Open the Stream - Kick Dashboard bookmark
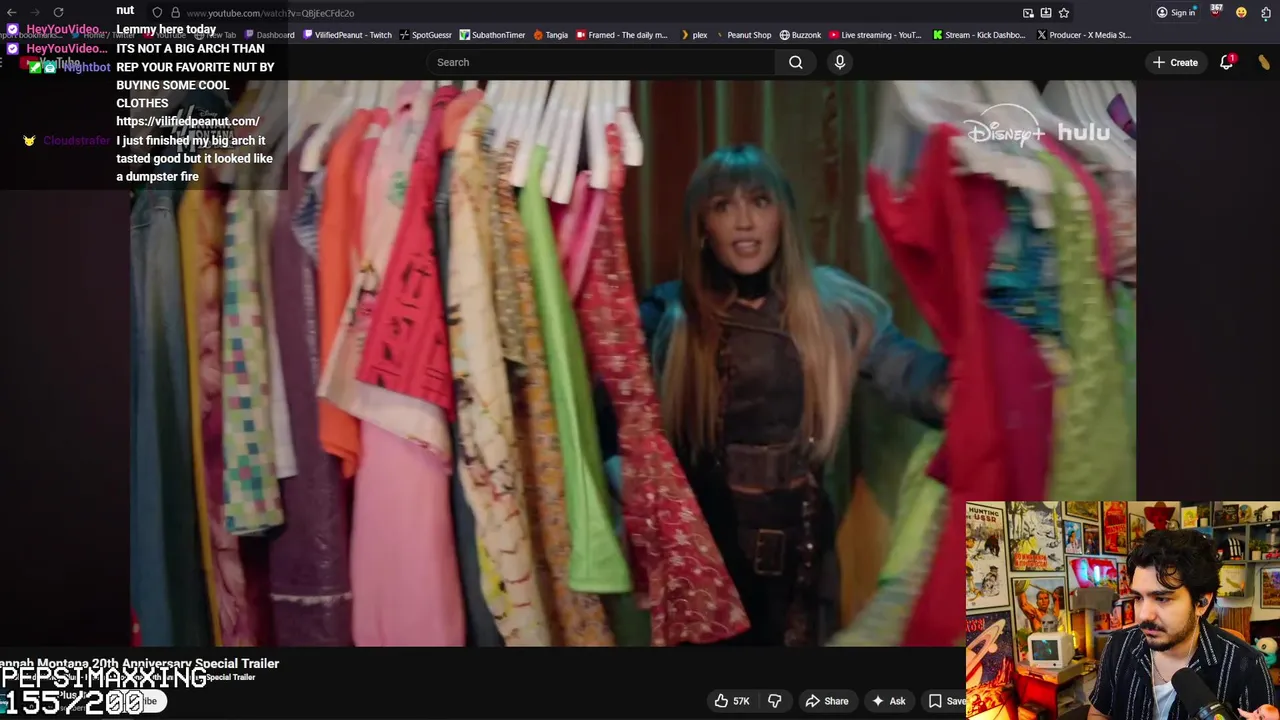This screenshot has width=1280, height=720. point(979,35)
